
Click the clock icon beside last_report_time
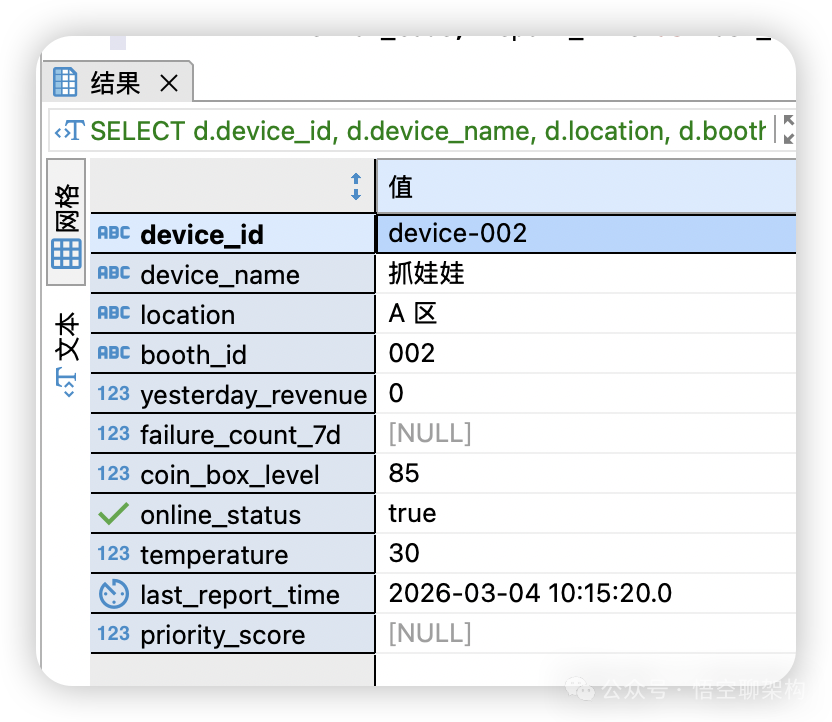pyautogui.click(x=113, y=594)
